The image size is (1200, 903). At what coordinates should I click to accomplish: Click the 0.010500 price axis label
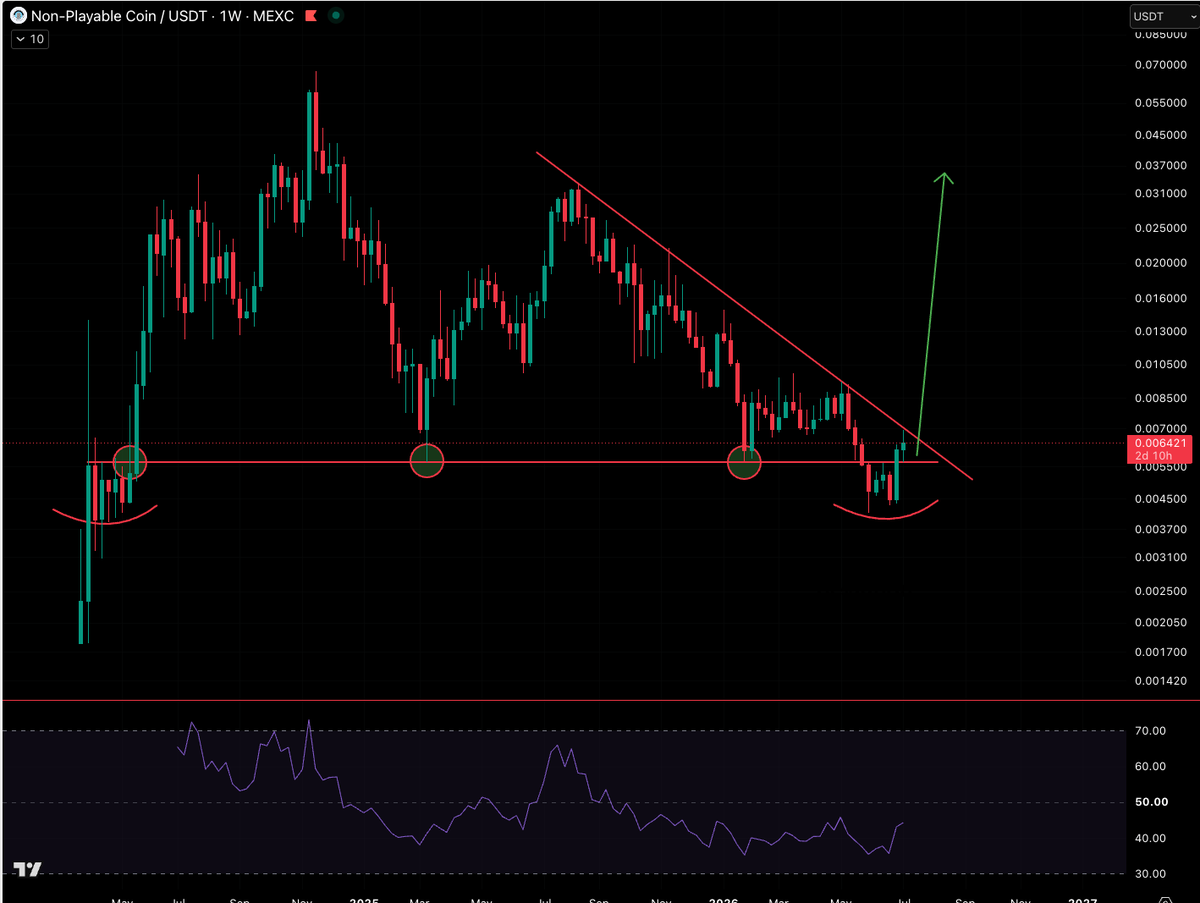[1160, 364]
